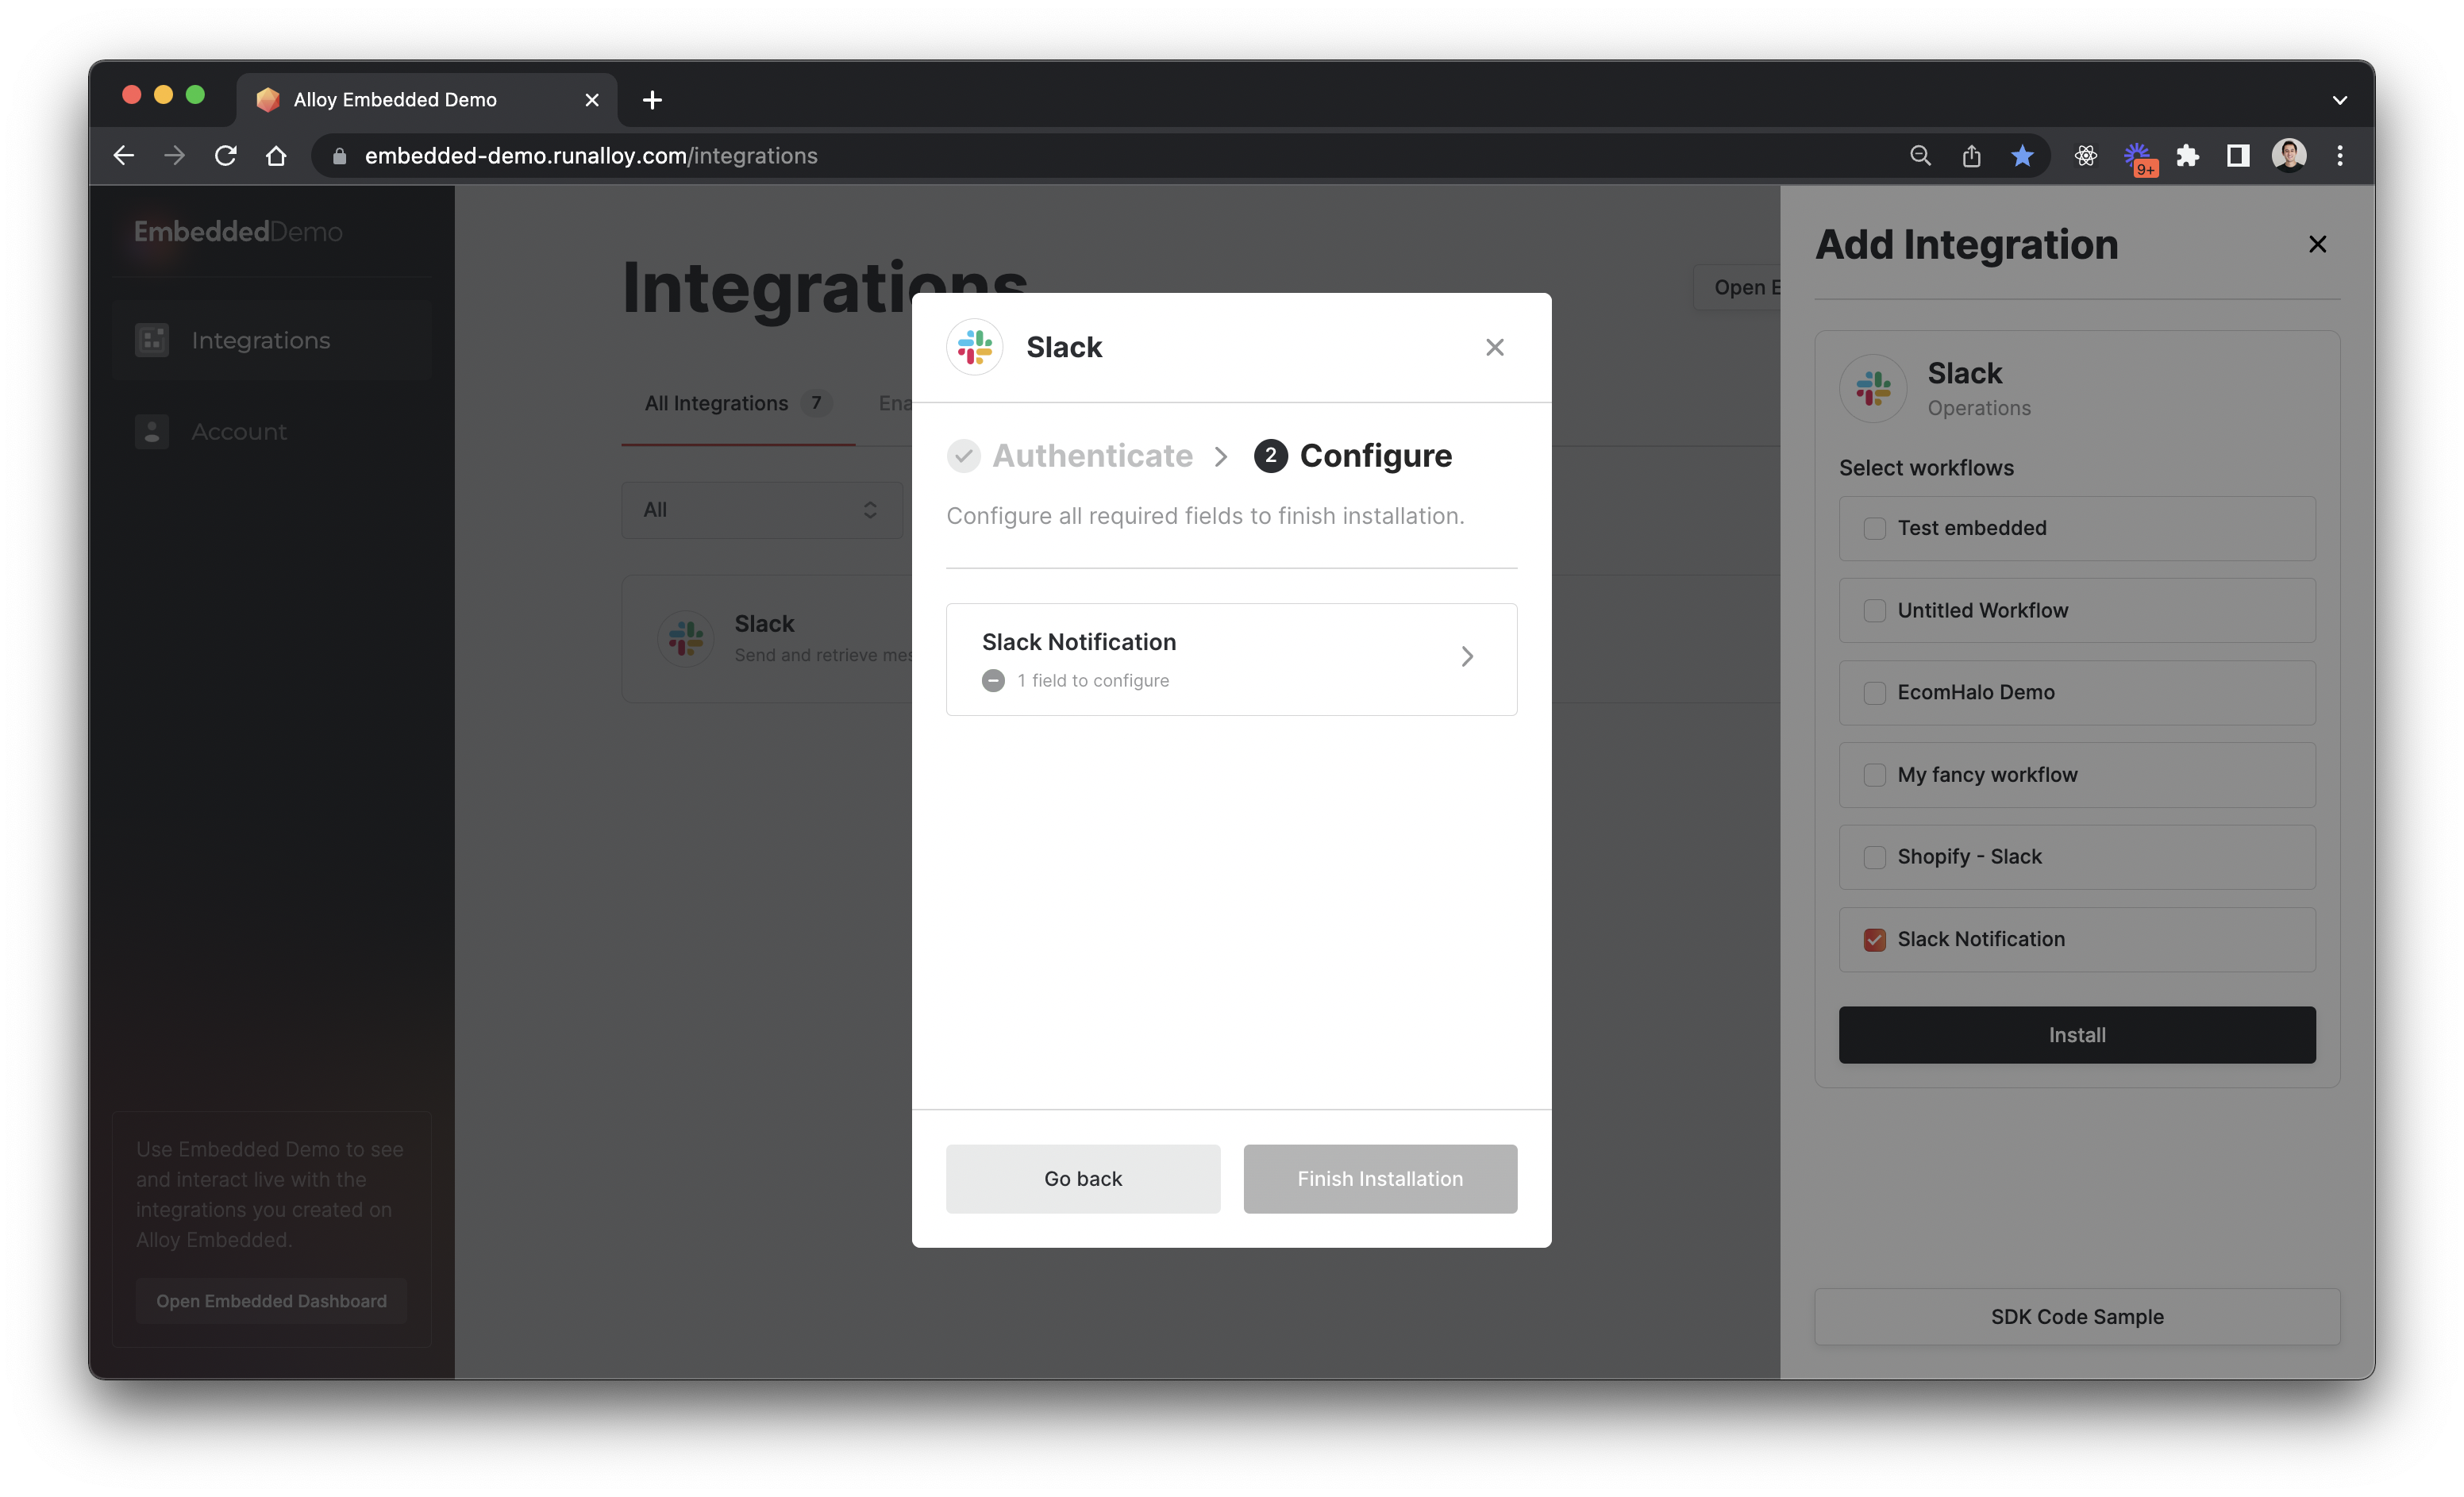
Task: Click the SDK Code Sample button
Action: (2076, 1316)
